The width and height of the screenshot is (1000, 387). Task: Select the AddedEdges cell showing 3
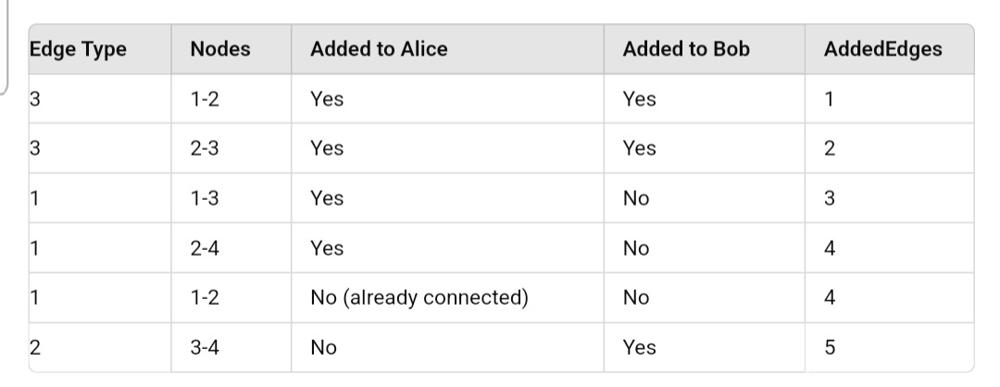pyautogui.click(x=889, y=198)
